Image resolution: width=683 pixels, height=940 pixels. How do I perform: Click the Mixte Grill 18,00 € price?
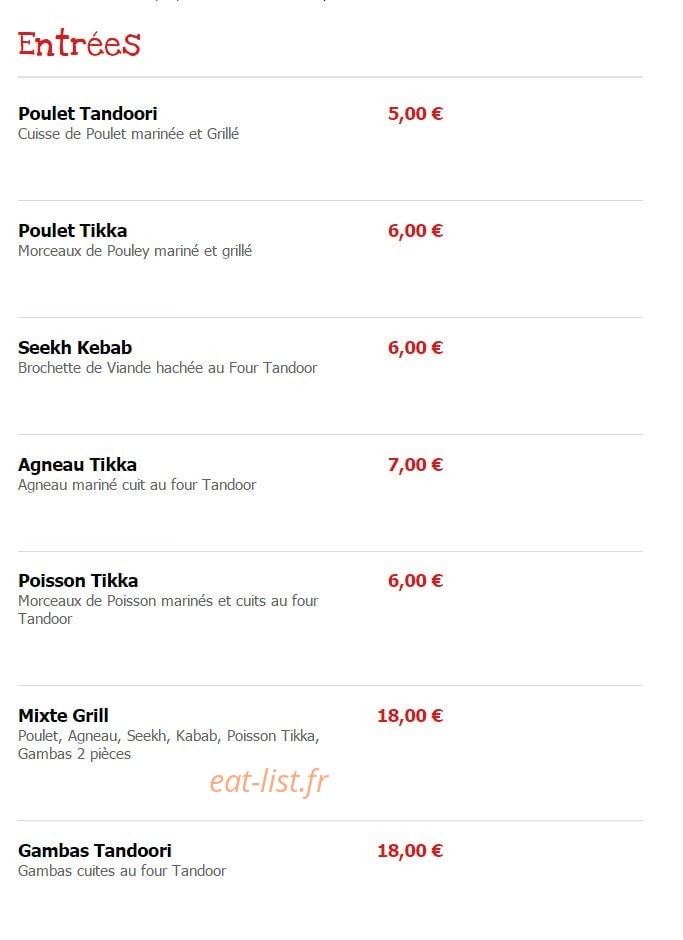coord(410,715)
